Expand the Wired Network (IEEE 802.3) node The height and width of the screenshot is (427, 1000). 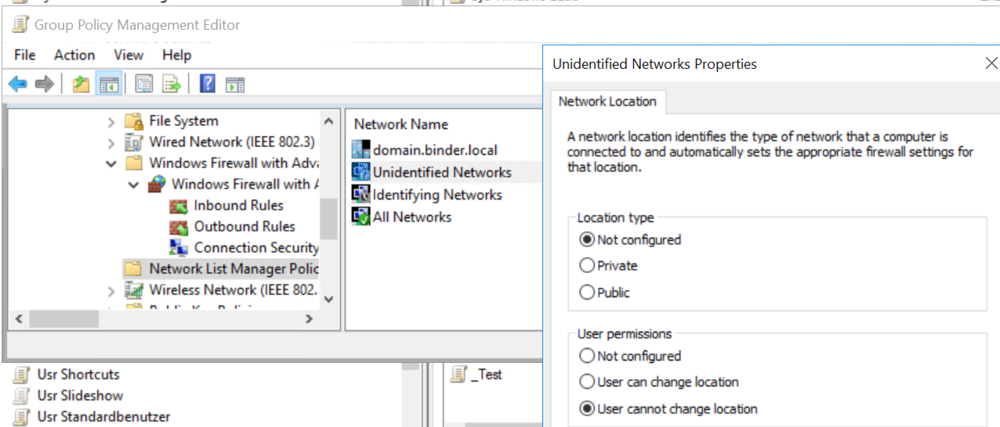[x=112, y=142]
